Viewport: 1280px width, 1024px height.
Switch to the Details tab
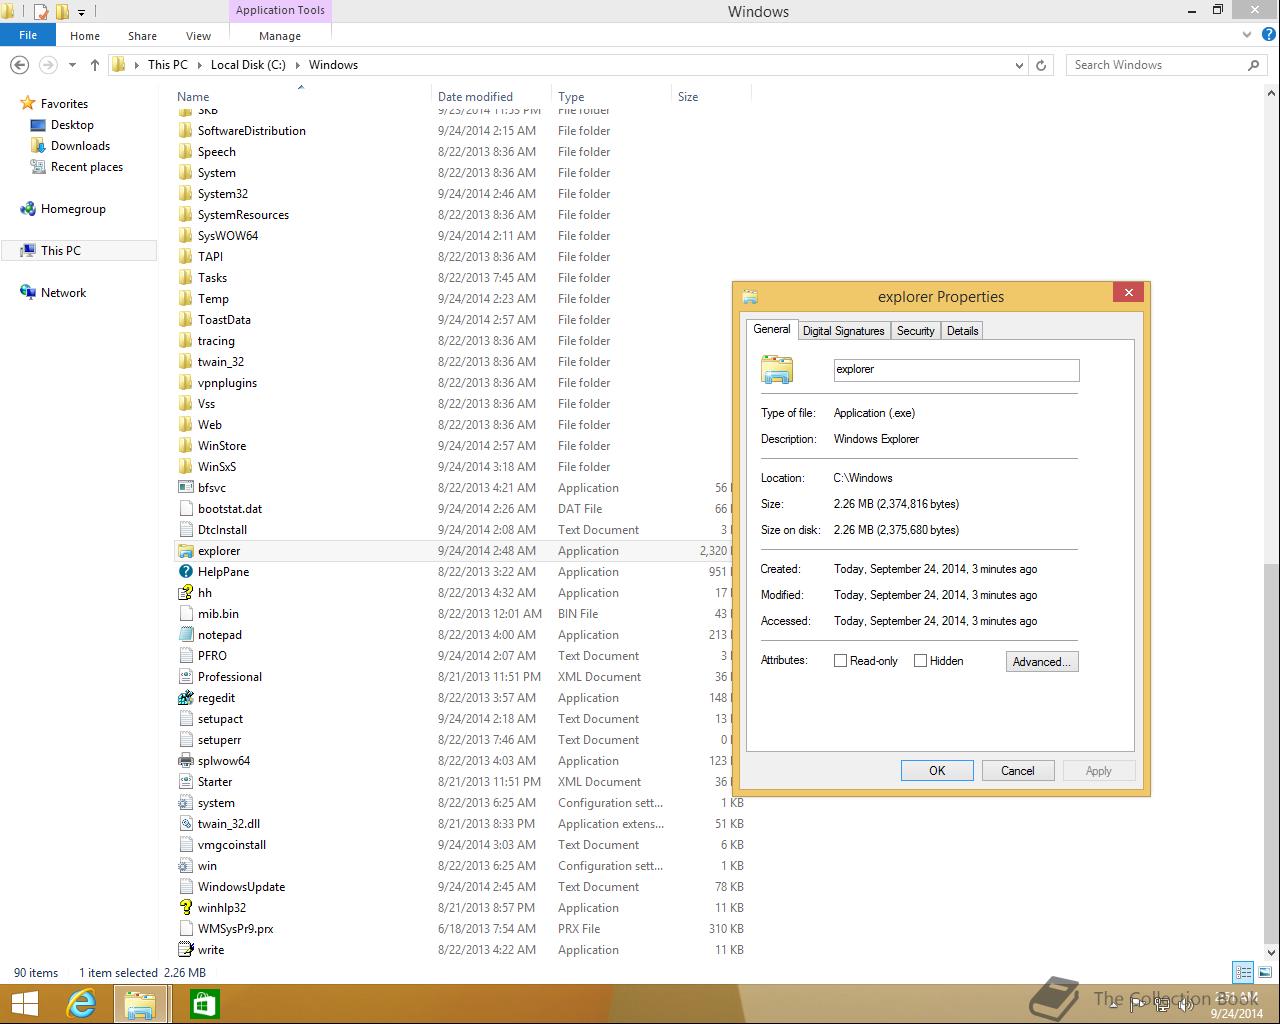pyautogui.click(x=963, y=331)
